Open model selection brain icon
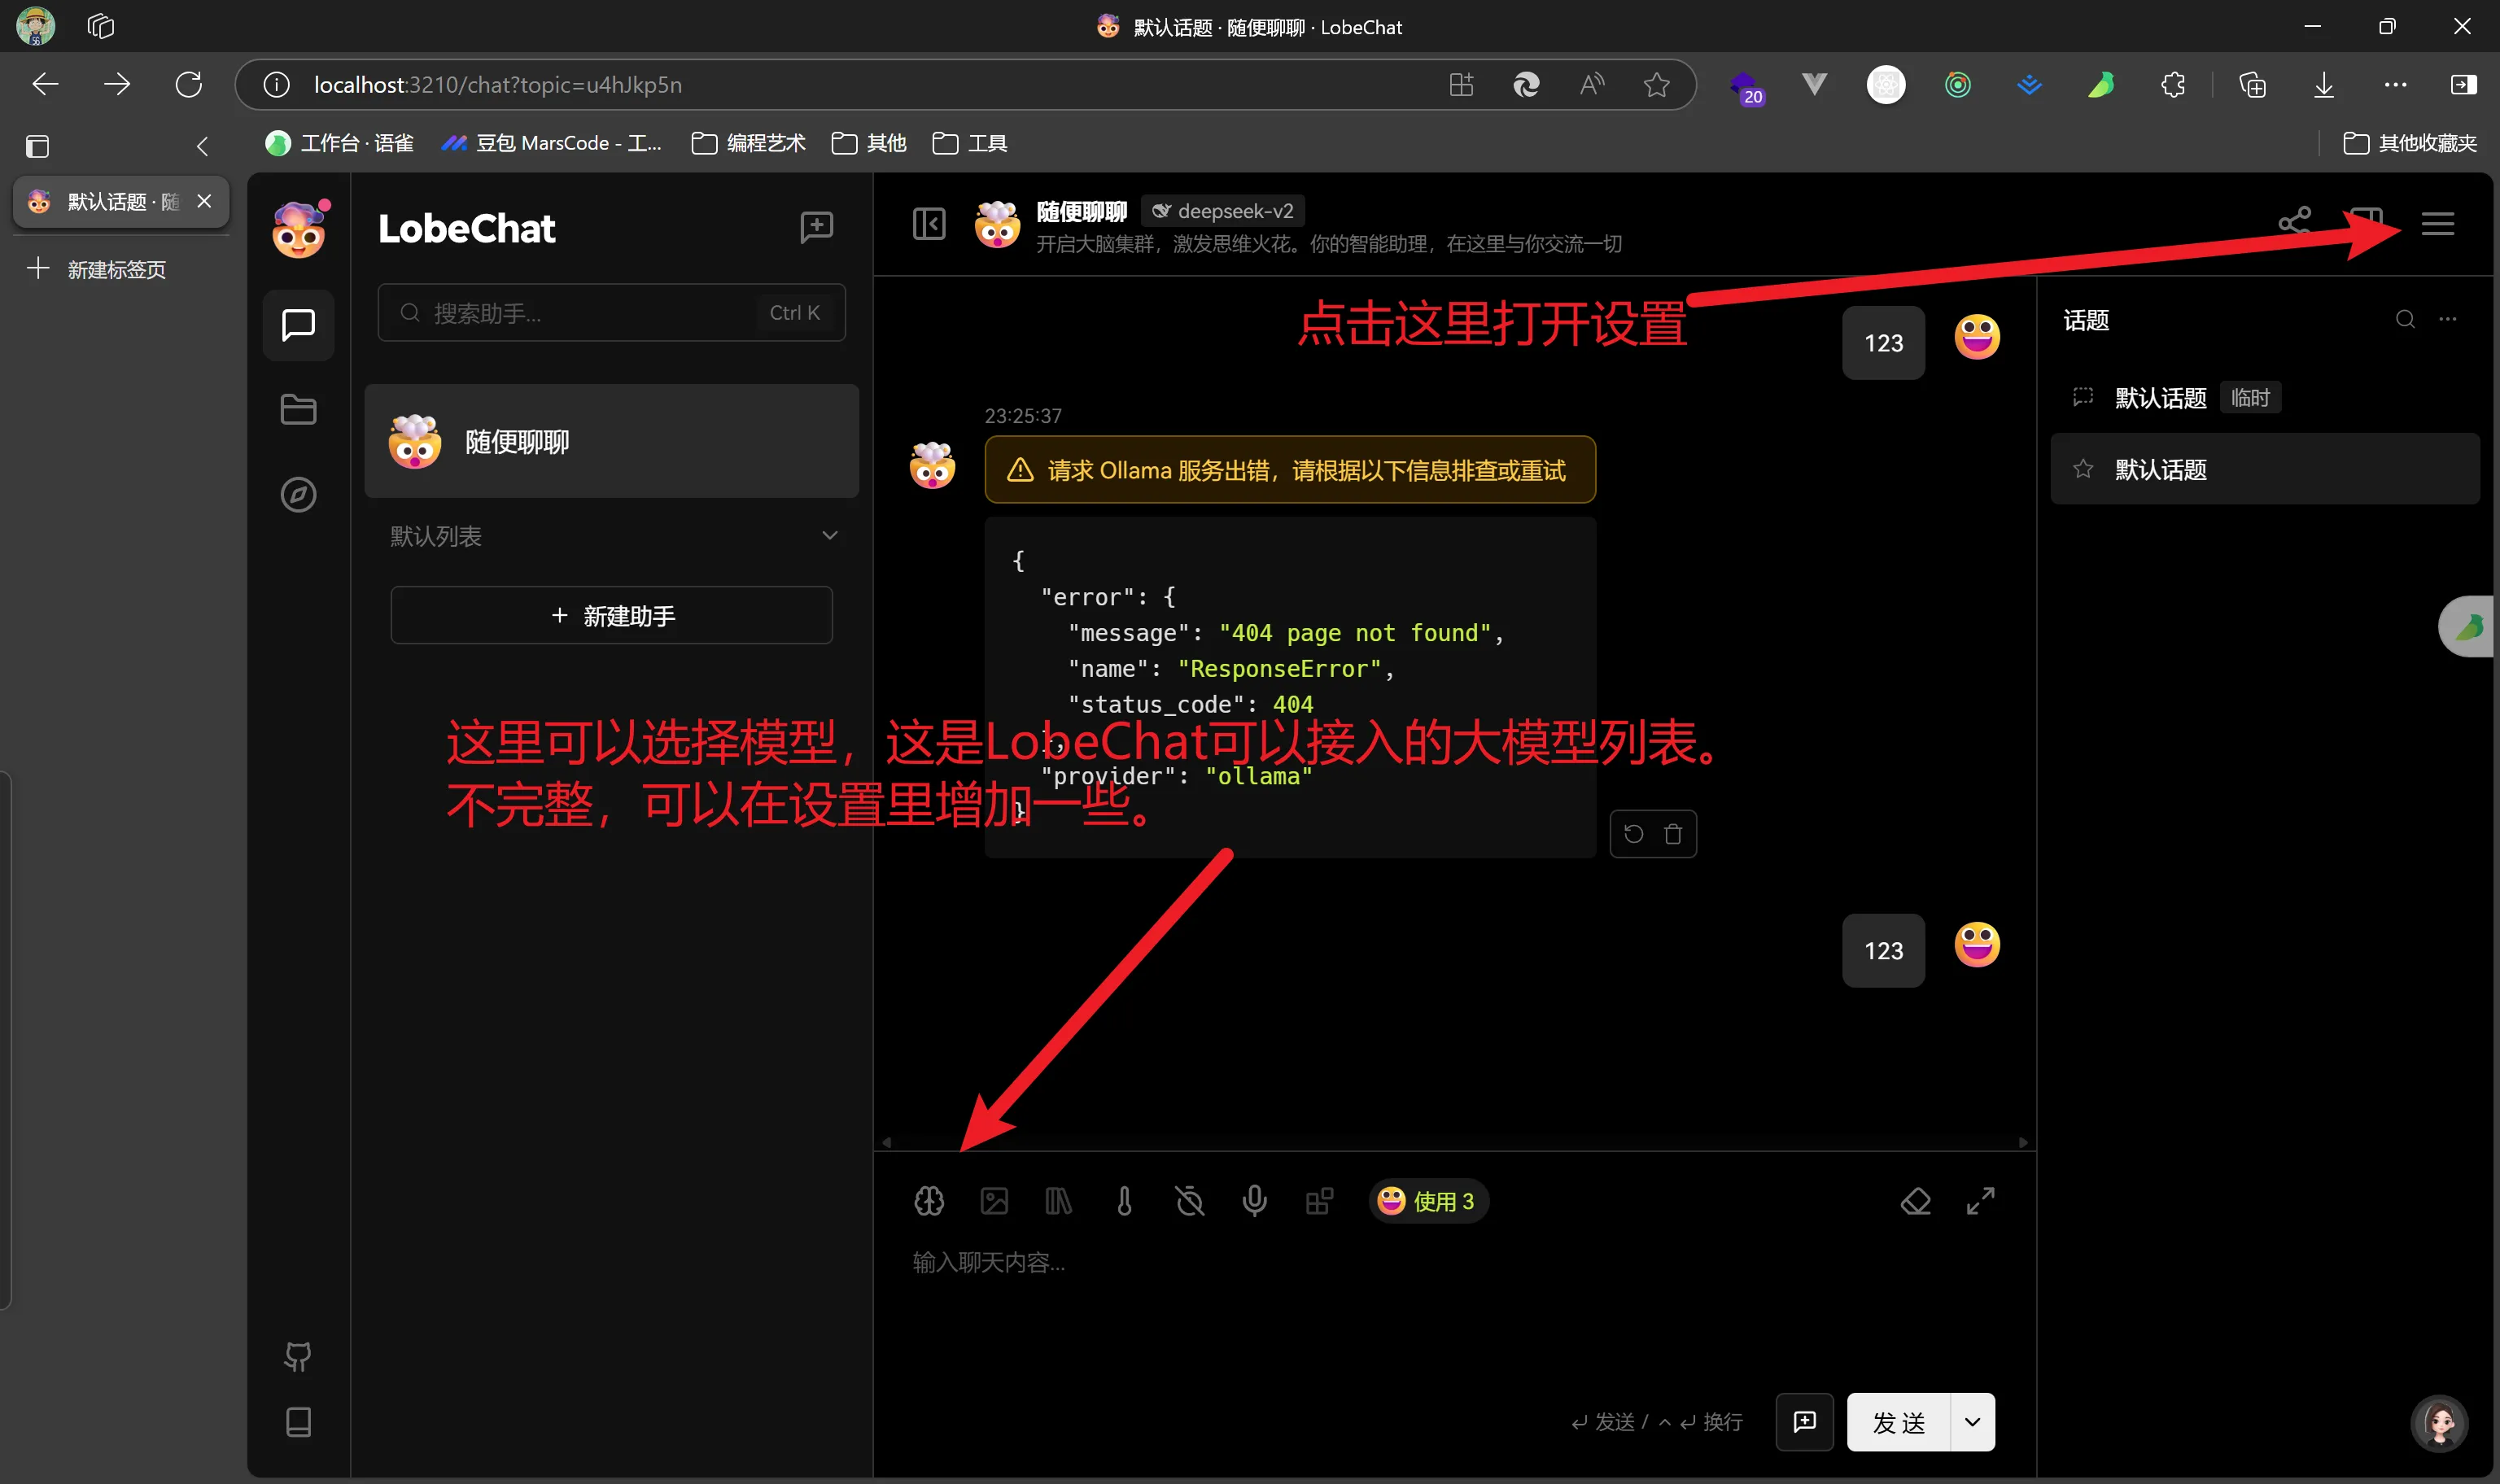Image resolution: width=2500 pixels, height=1484 pixels. (929, 1200)
